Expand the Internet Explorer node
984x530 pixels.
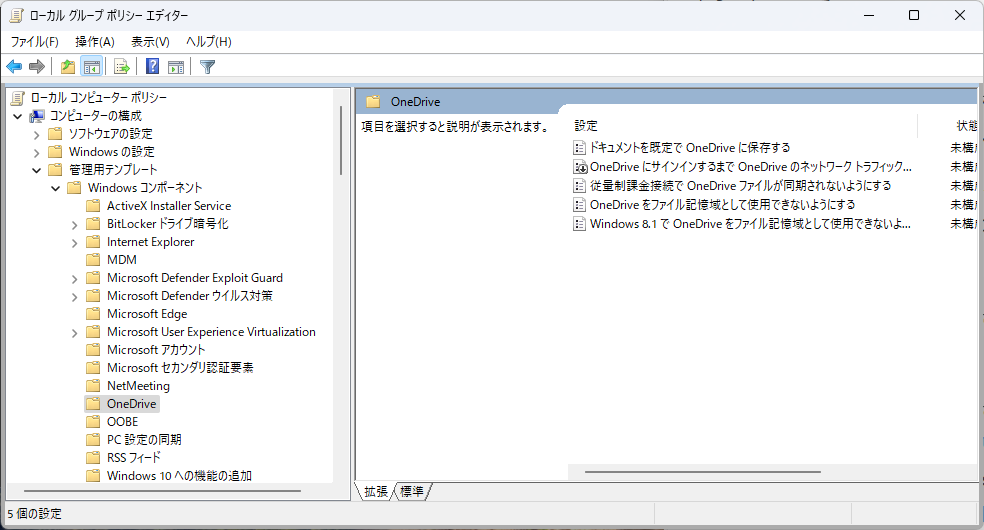(75, 243)
